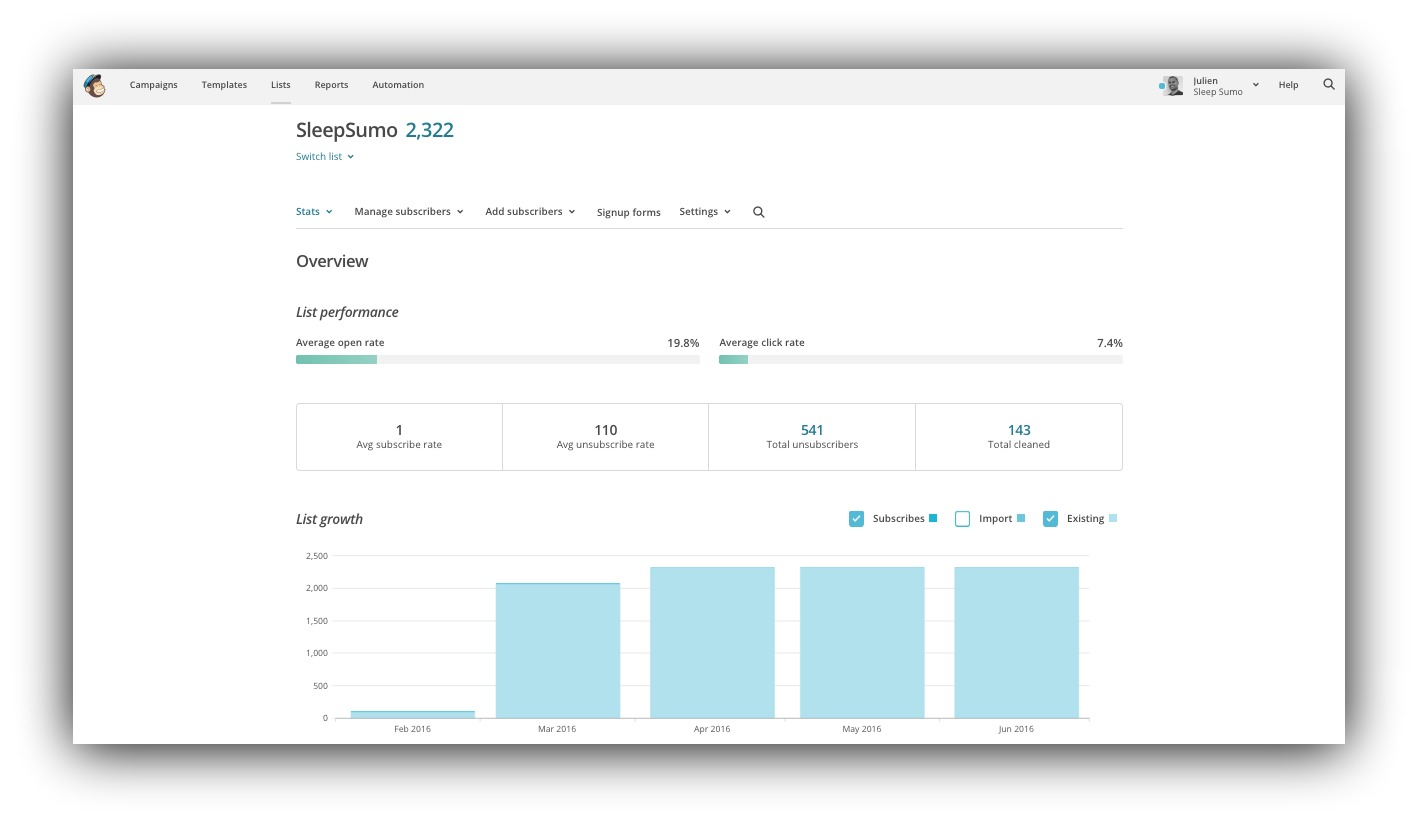Click the Import legend color swatch
The height and width of the screenshot is (821, 1418).
click(x=1021, y=518)
